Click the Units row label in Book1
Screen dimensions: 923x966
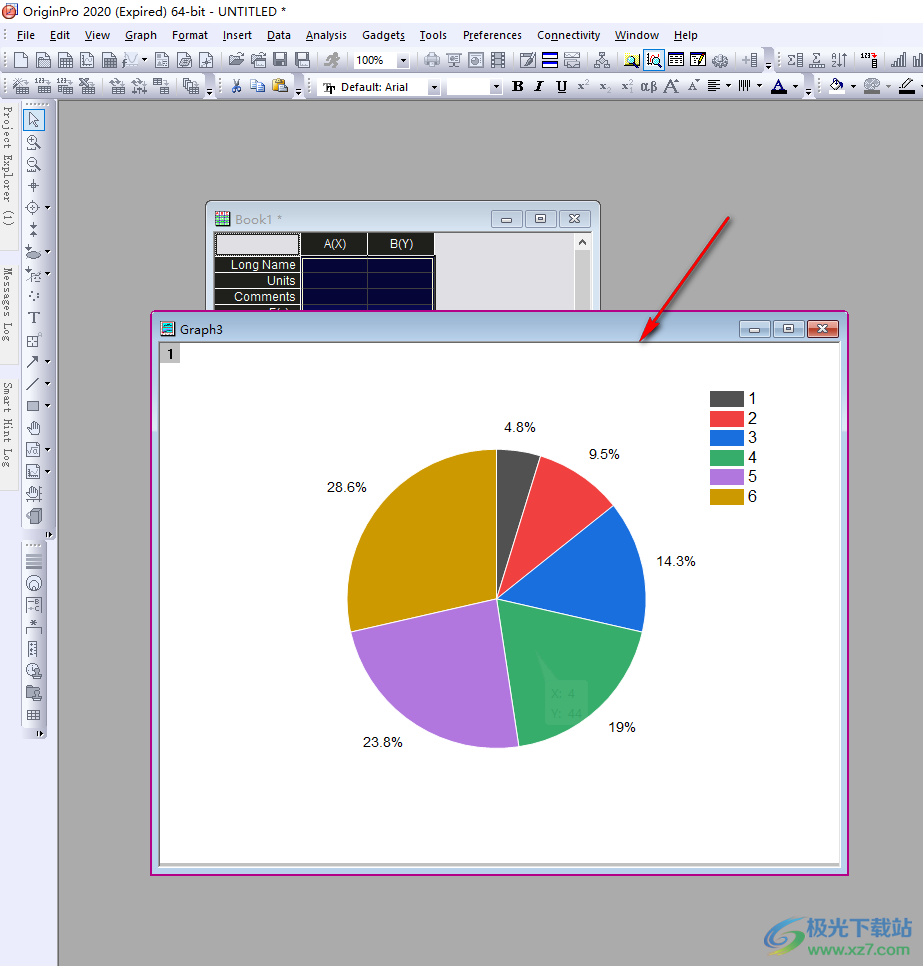[258, 280]
